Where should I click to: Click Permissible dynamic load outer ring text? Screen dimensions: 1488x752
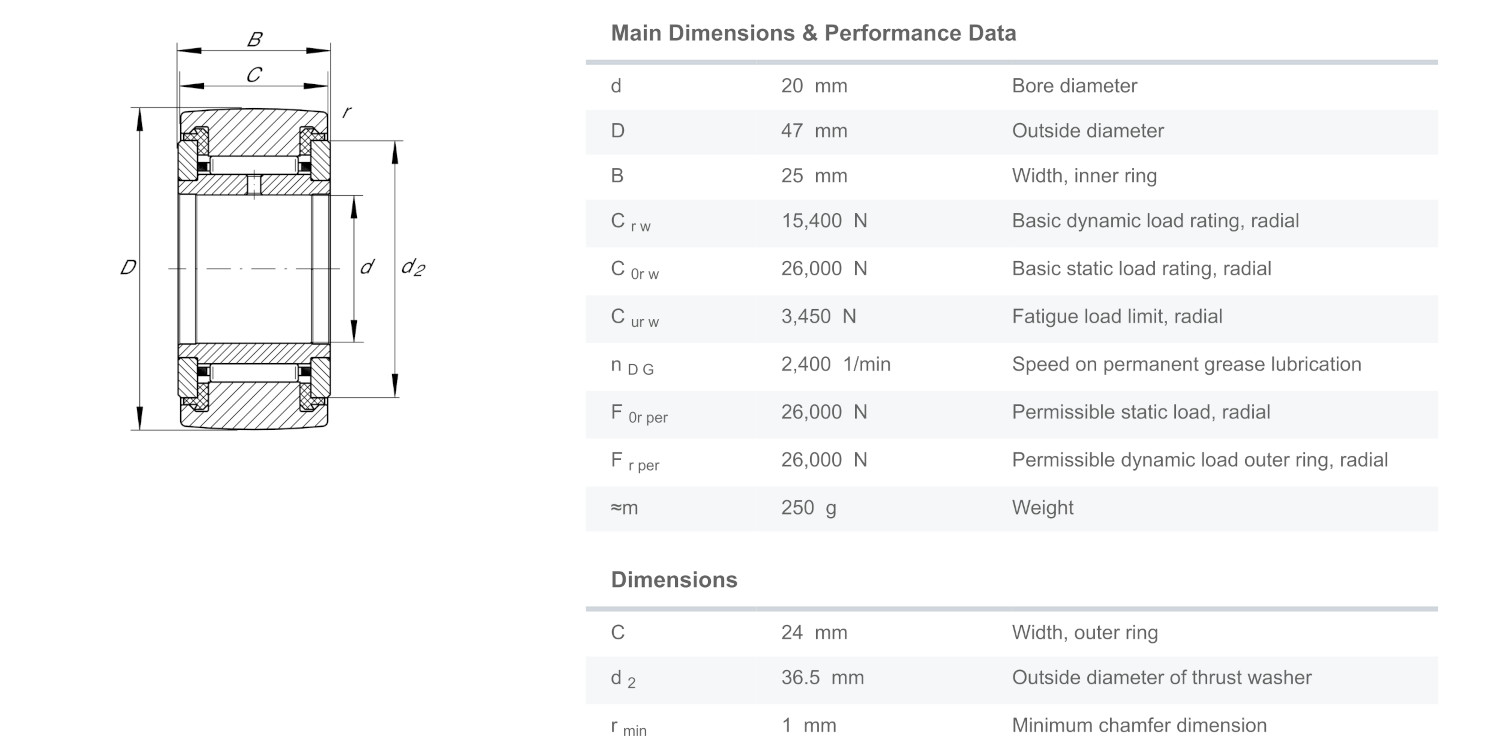point(1199,460)
